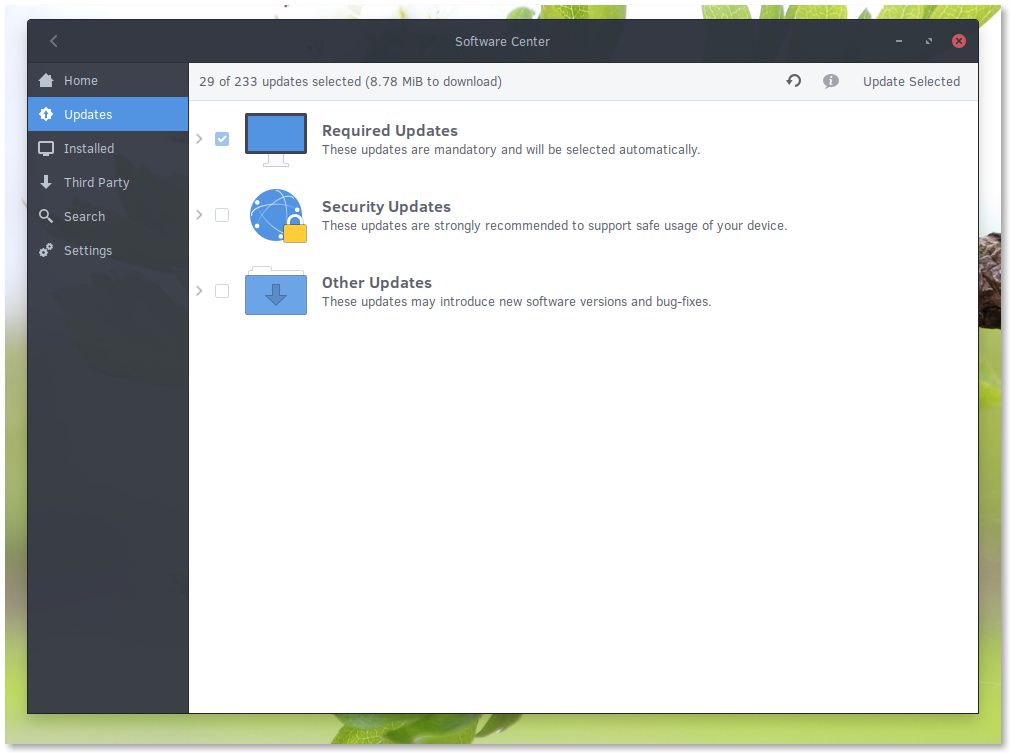Image resolution: width=1010 pixels, height=753 pixels.
Task: Click 'may introduce new software versions' description
Action: pos(517,302)
